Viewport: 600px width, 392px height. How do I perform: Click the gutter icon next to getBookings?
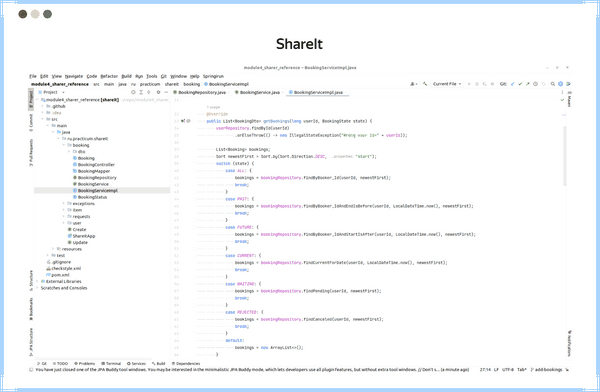tap(183, 121)
